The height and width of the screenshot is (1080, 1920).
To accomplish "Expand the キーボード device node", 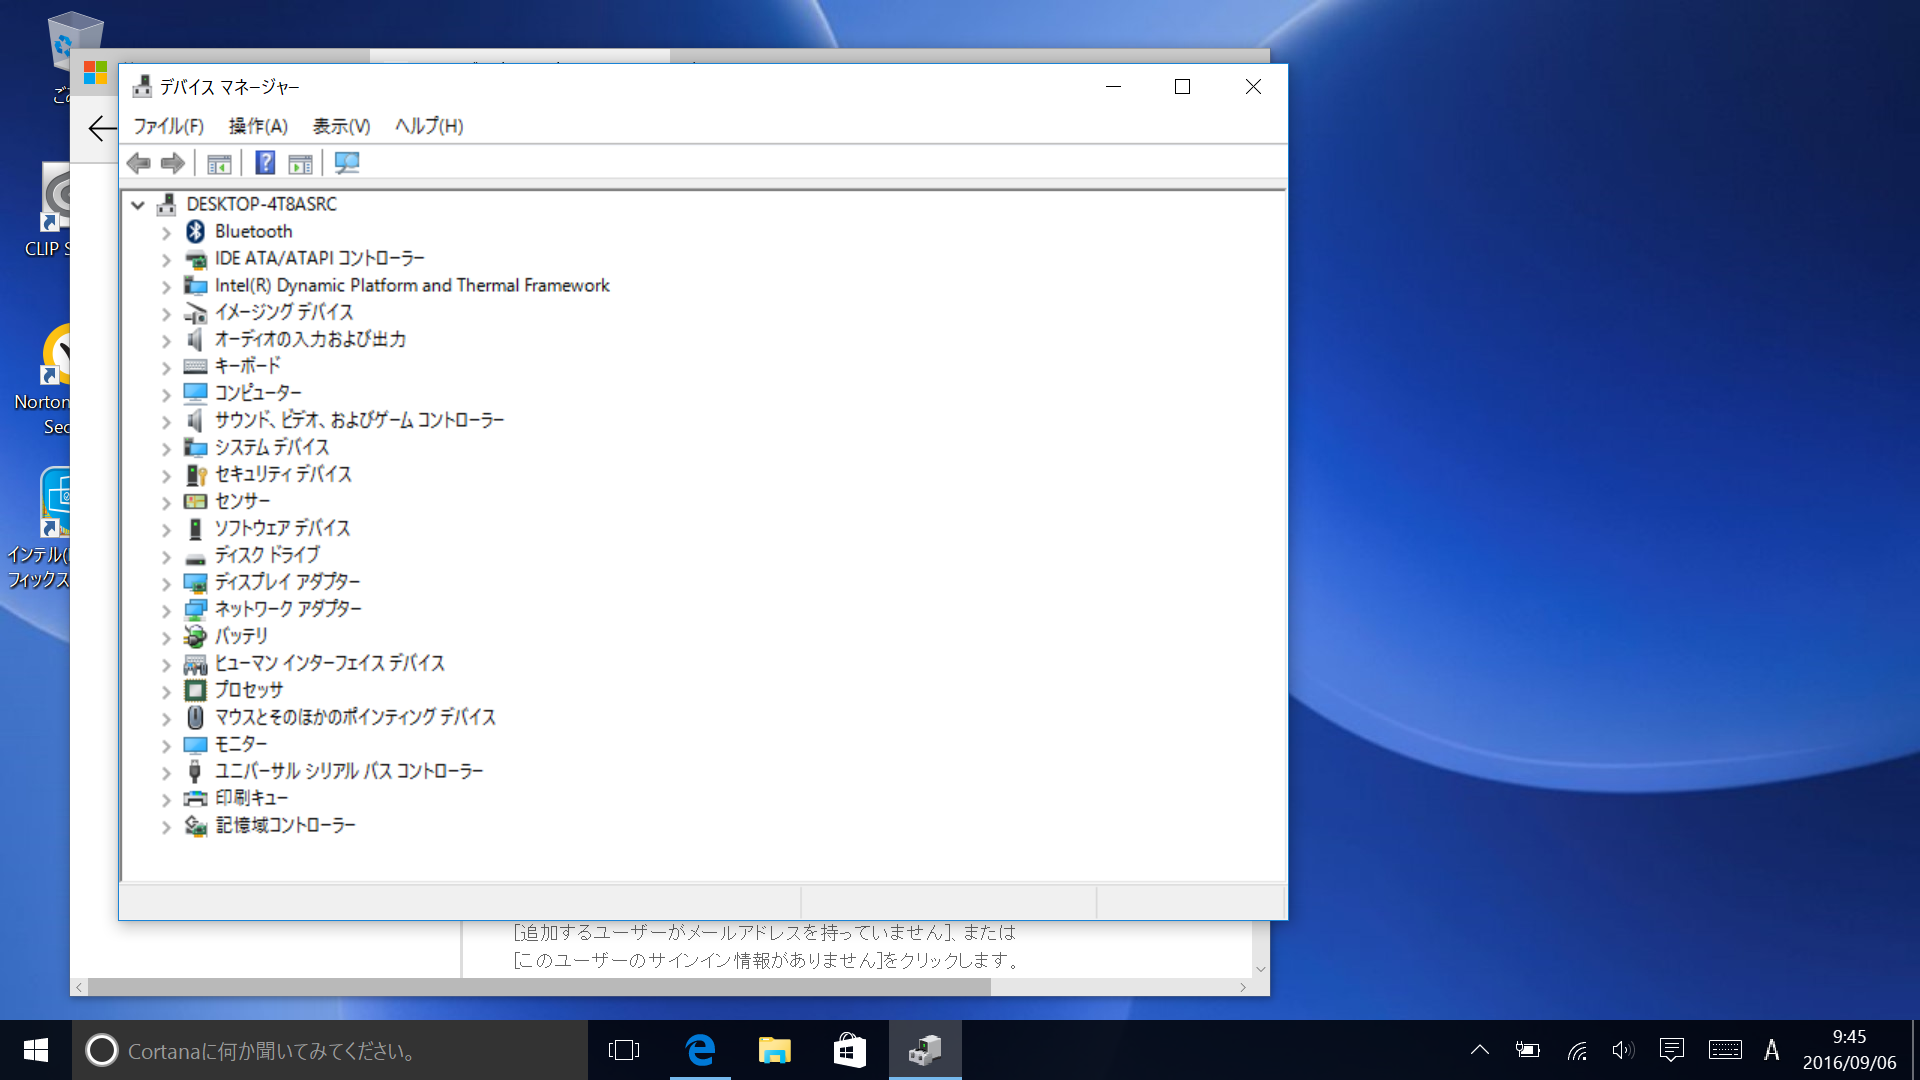I will (x=167, y=367).
